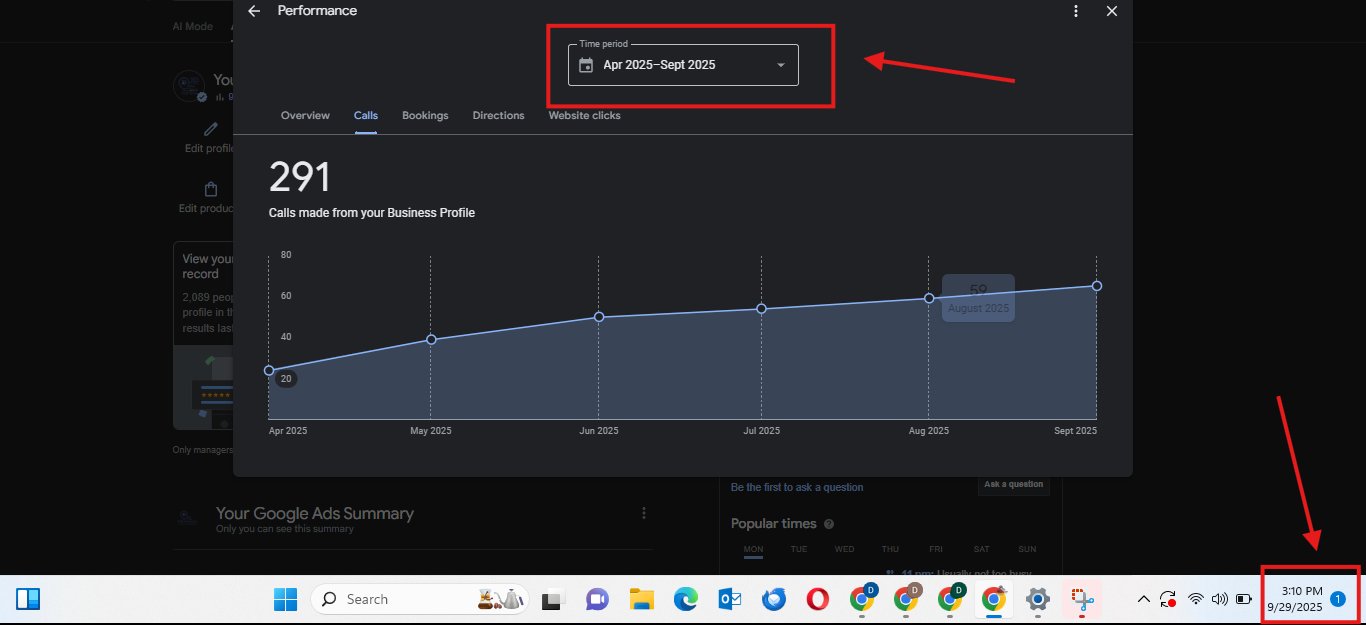Click the AI Mode tab in background page
Viewport: 1366px width, 625px height.
193,26
